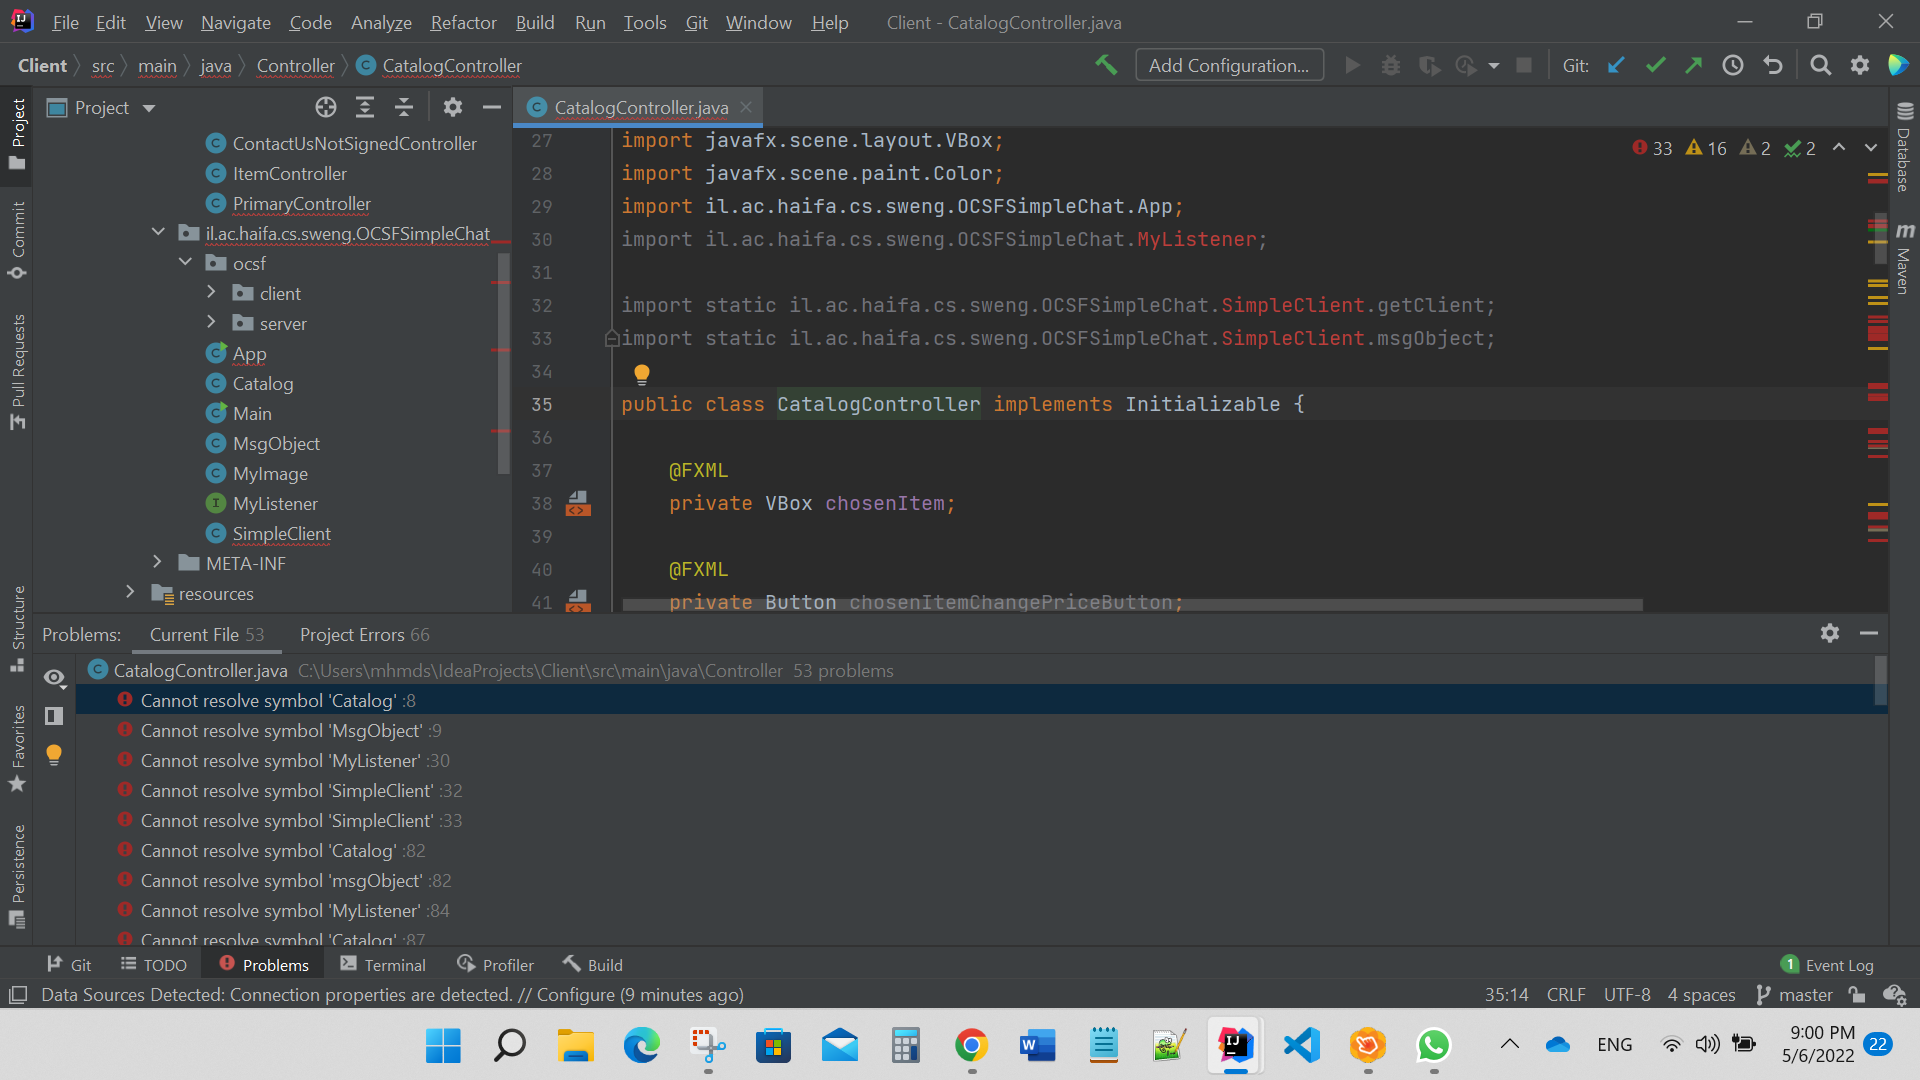Click quick-fix lightbulb in Problems sidebar
The height and width of the screenshot is (1080, 1920).
point(54,755)
